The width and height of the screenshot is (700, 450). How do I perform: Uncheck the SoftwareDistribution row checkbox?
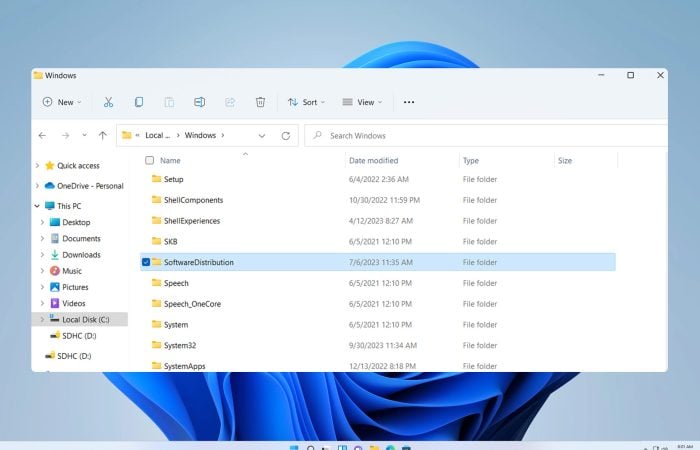click(146, 262)
